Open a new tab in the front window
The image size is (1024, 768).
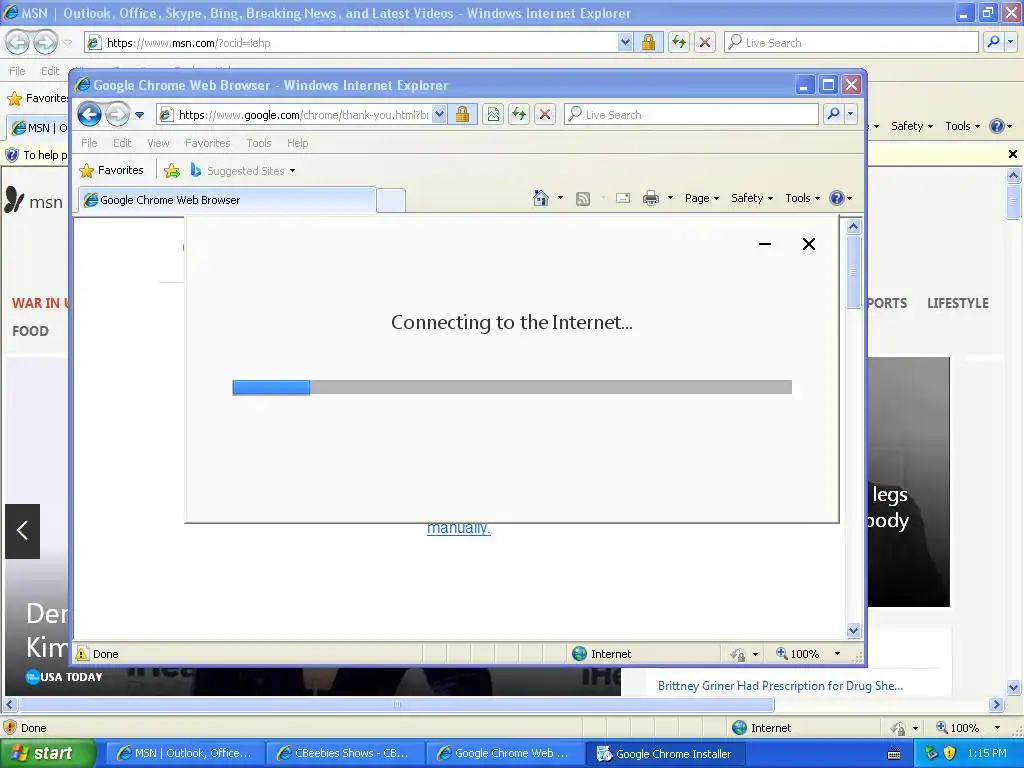[x=391, y=200]
